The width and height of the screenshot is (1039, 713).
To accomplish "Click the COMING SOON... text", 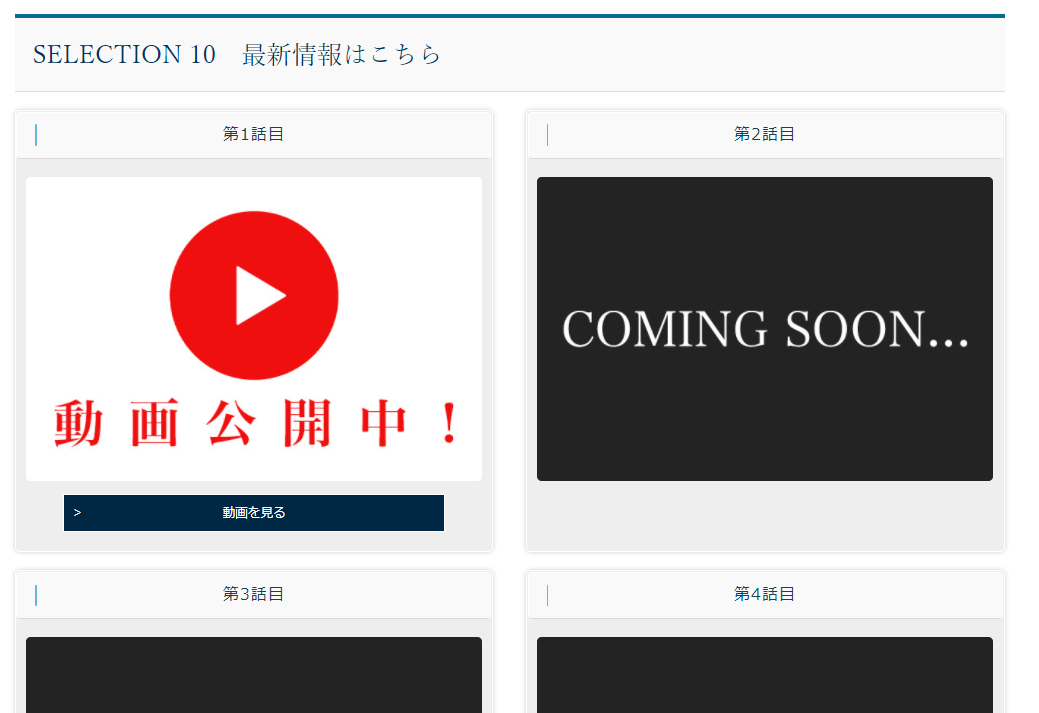I will coord(765,329).
